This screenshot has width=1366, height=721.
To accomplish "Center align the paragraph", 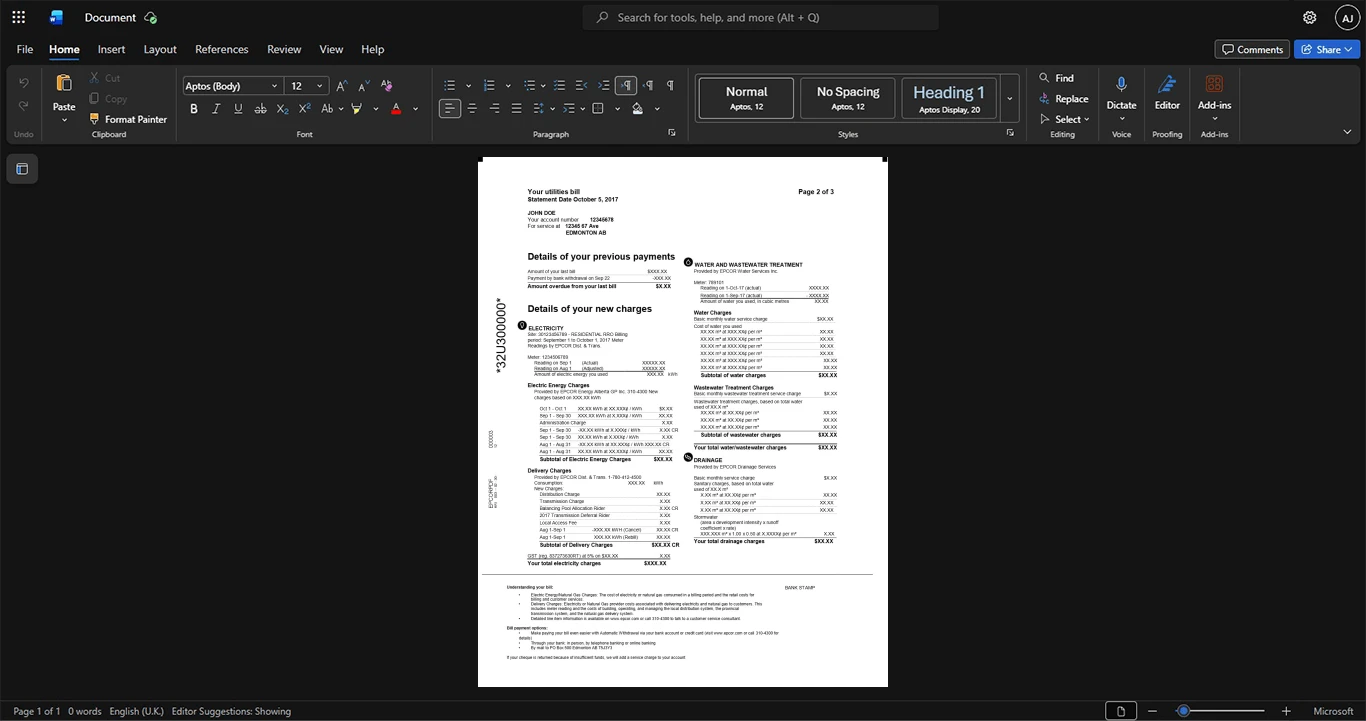I will coord(472,109).
